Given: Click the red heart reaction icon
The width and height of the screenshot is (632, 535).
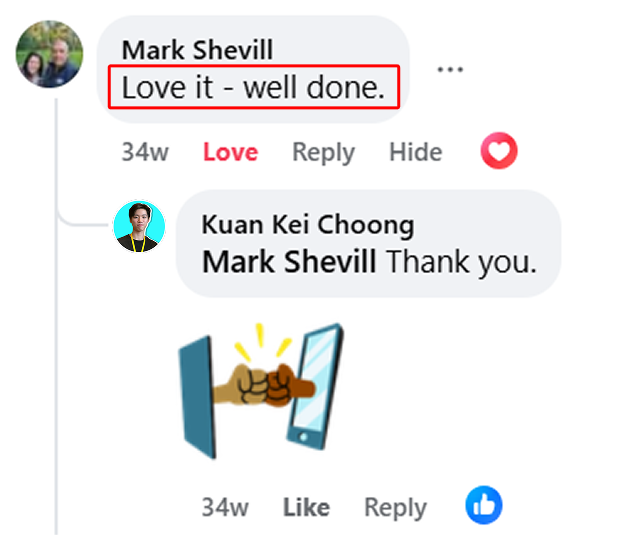Looking at the screenshot, I should 499,150.
